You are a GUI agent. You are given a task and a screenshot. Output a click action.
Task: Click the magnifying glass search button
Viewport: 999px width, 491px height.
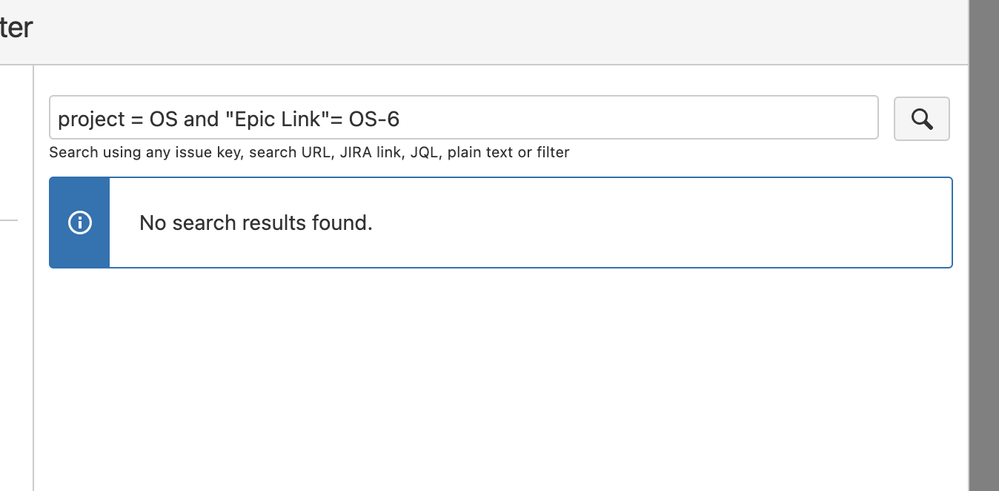(921, 119)
